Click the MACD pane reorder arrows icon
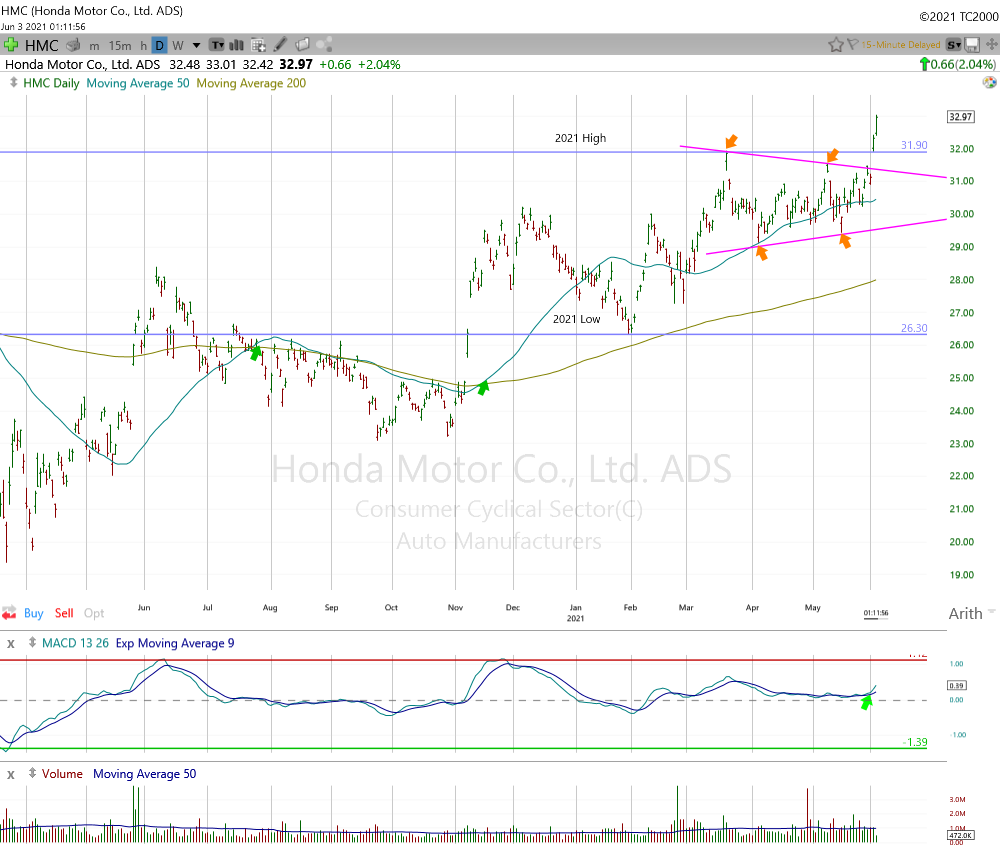 (32, 643)
